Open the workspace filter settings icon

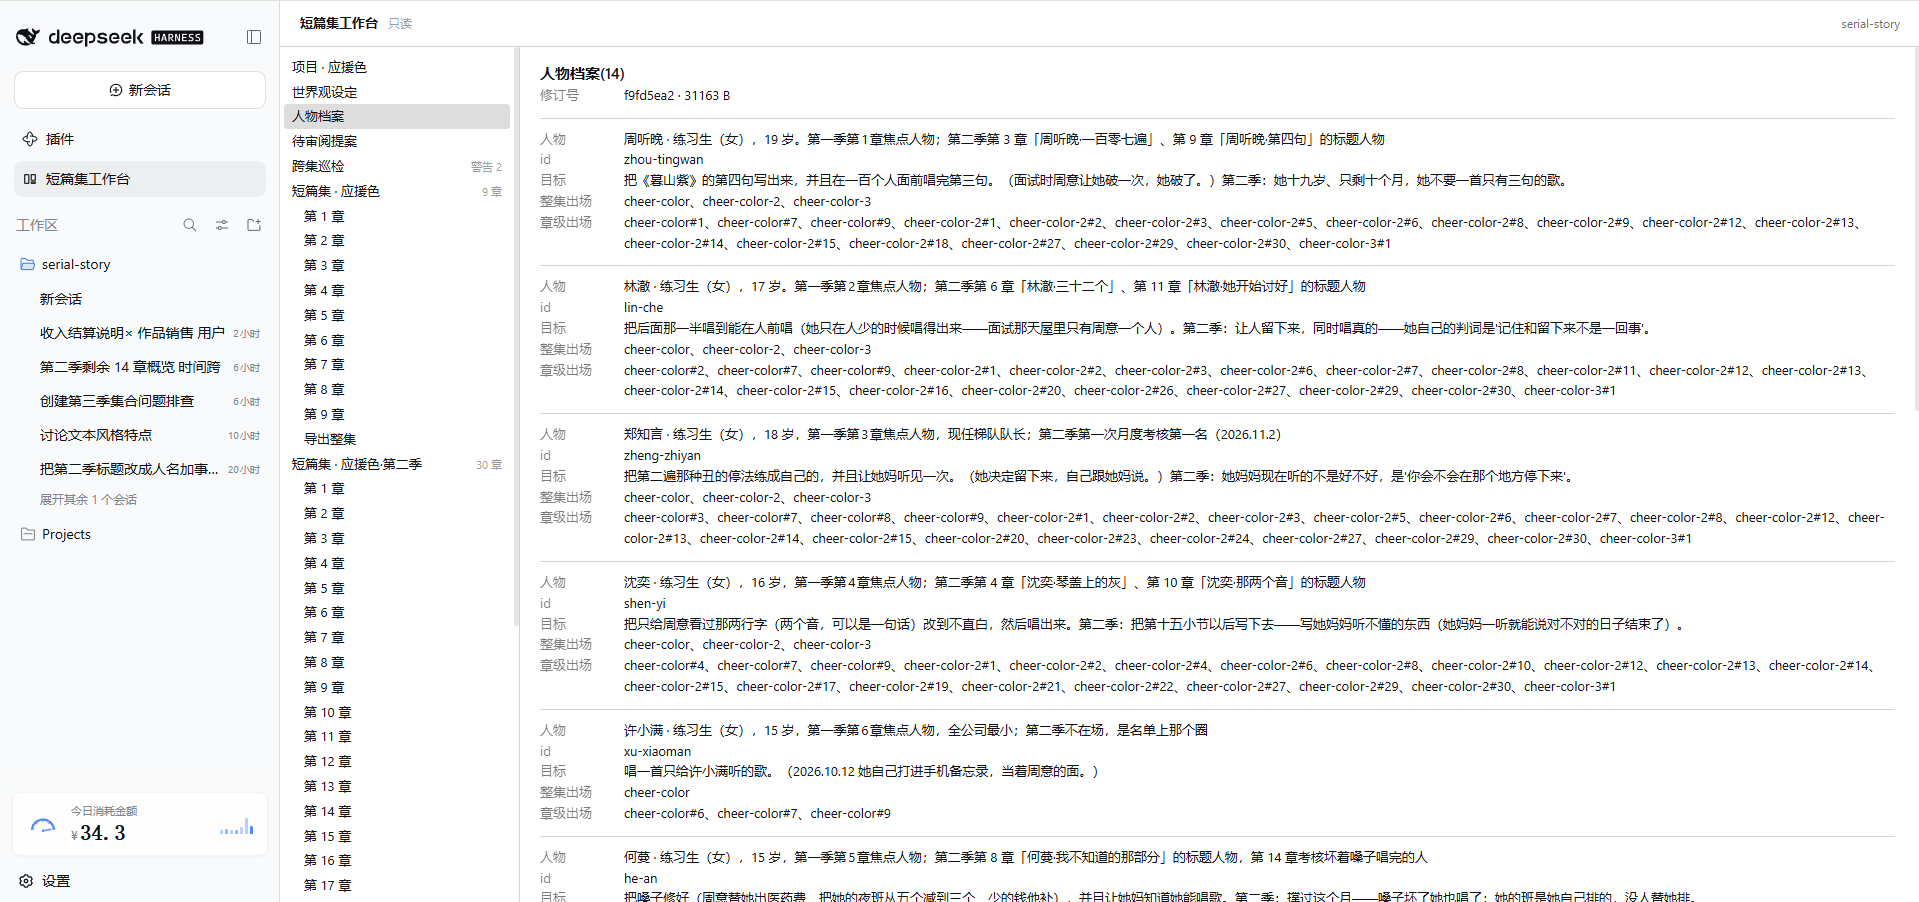click(222, 225)
